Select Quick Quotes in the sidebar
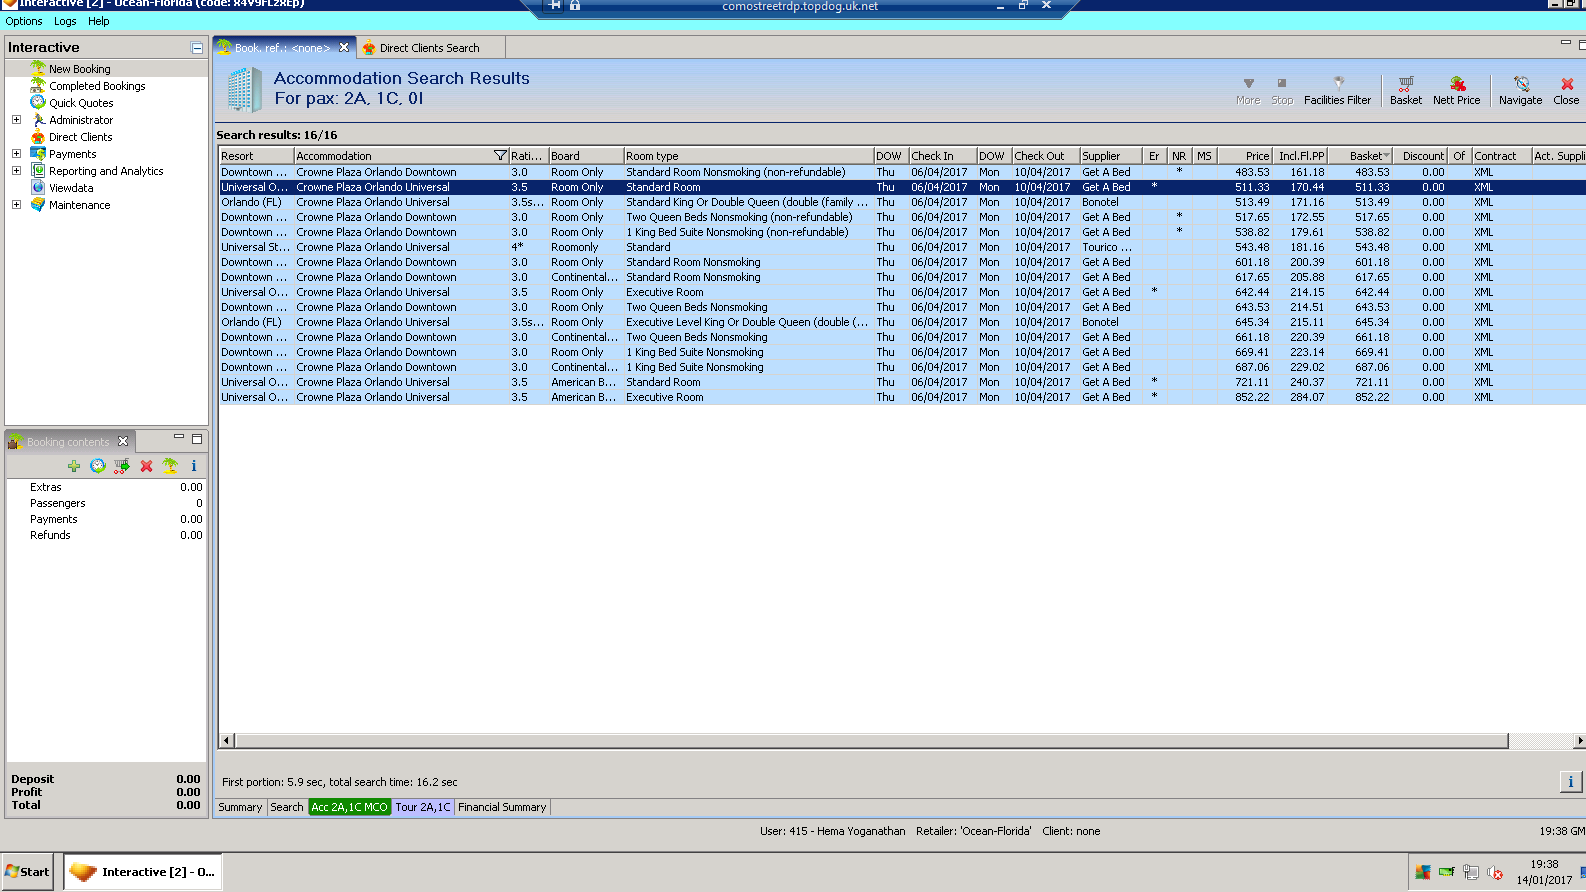The width and height of the screenshot is (1586, 892). [x=81, y=103]
